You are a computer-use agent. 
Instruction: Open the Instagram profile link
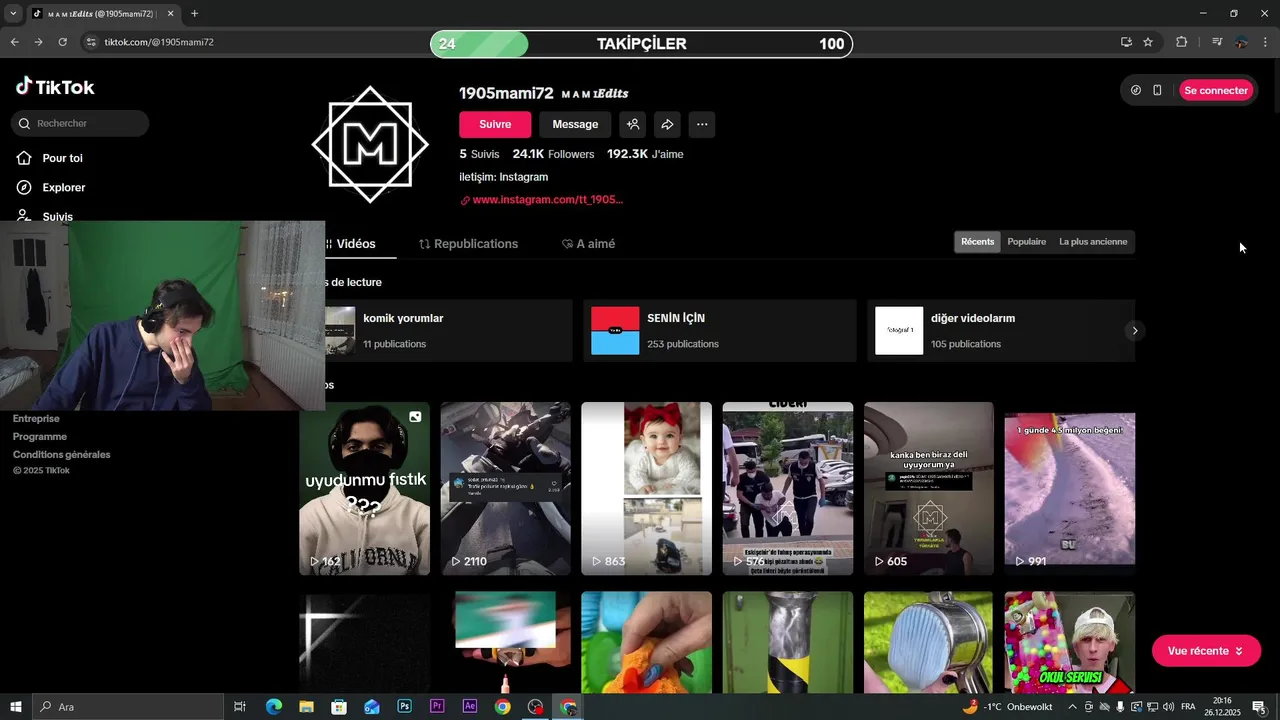pyautogui.click(x=541, y=200)
